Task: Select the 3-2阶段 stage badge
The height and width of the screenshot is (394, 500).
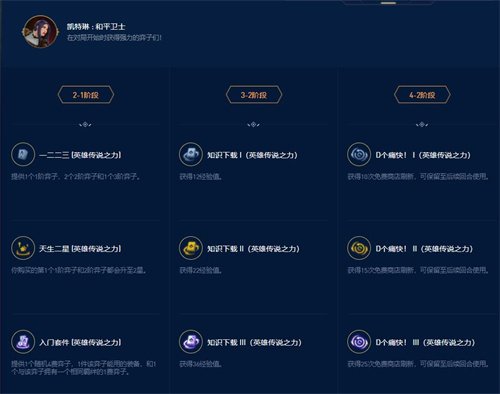Action: [254, 95]
